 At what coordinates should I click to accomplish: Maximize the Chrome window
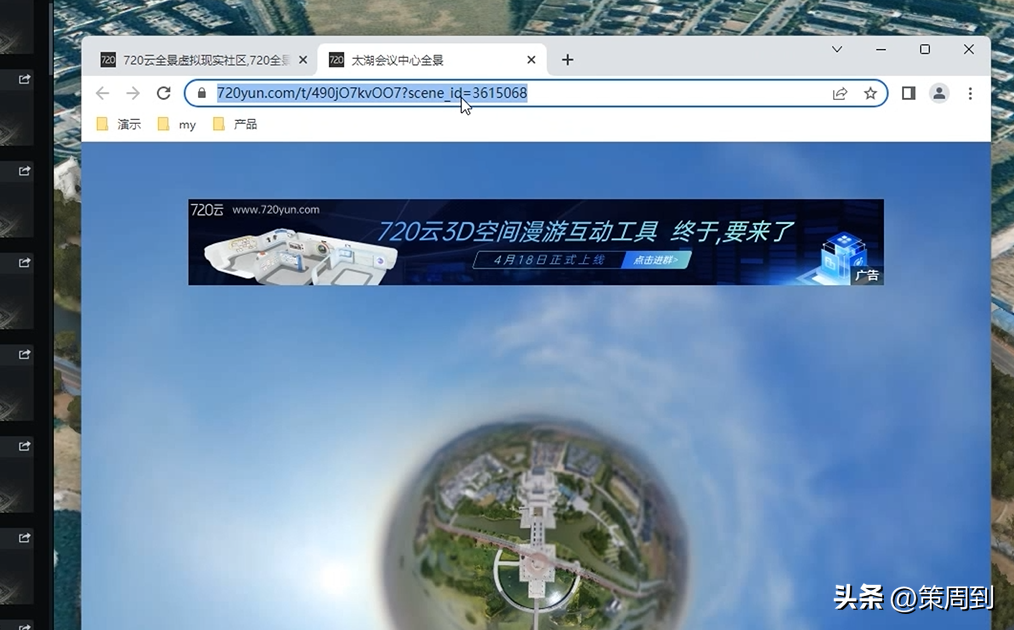coord(925,49)
